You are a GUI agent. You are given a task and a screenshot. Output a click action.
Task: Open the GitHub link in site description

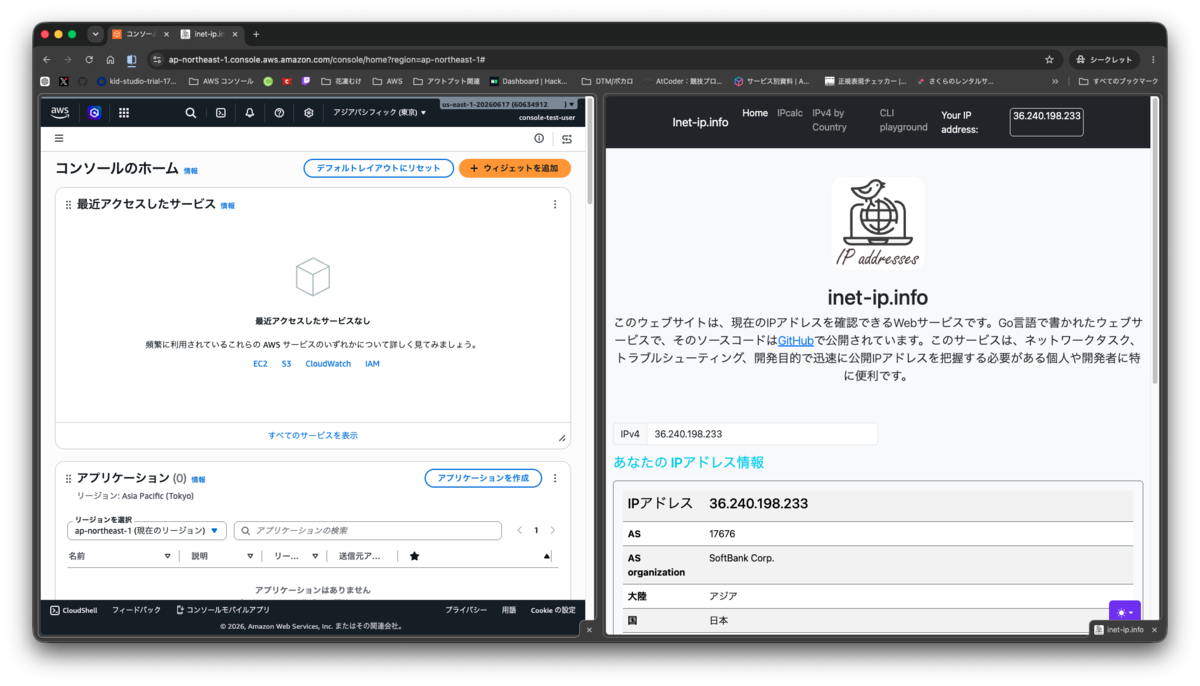pyautogui.click(x=796, y=340)
